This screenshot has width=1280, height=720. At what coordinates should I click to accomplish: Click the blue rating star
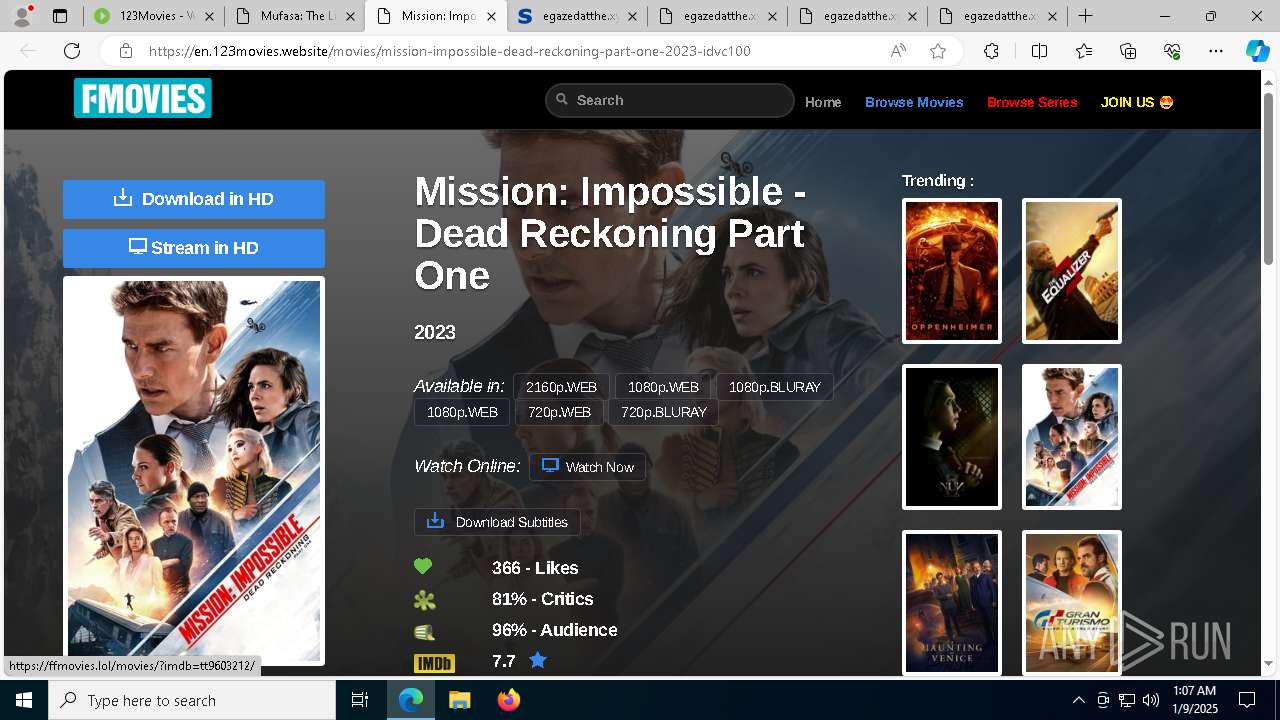[538, 660]
